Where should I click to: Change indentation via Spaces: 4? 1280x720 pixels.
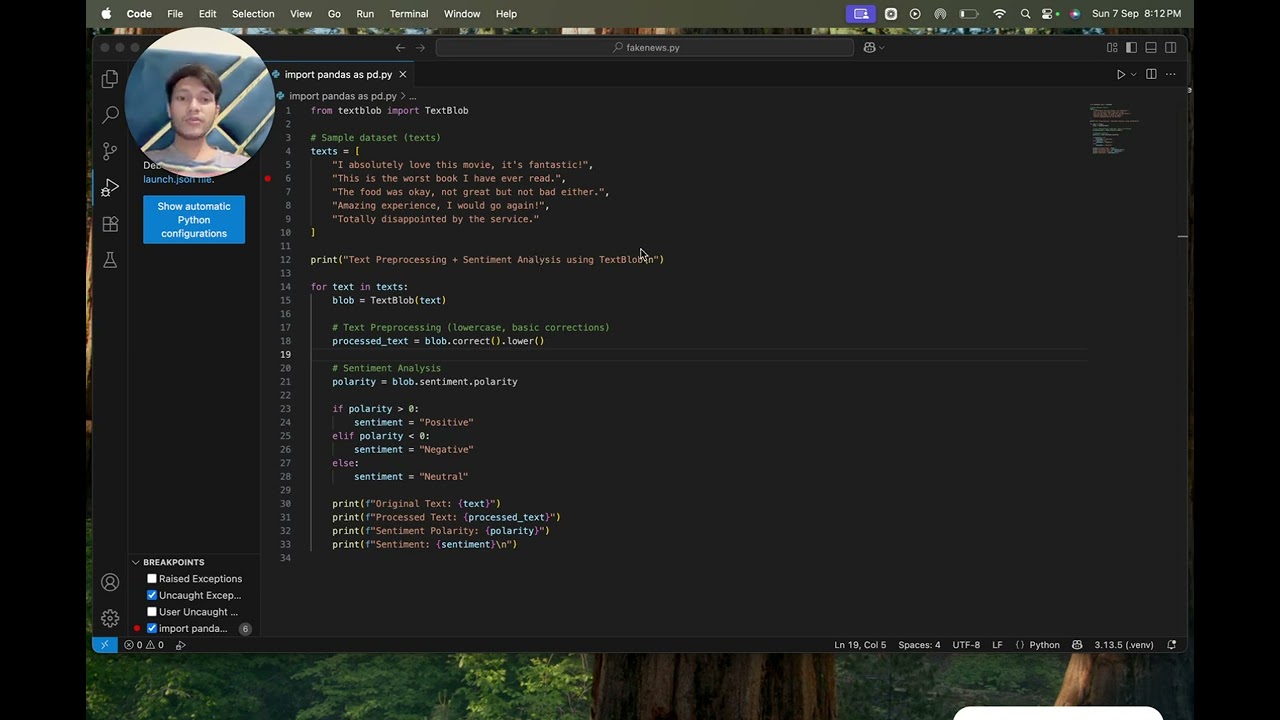point(919,645)
